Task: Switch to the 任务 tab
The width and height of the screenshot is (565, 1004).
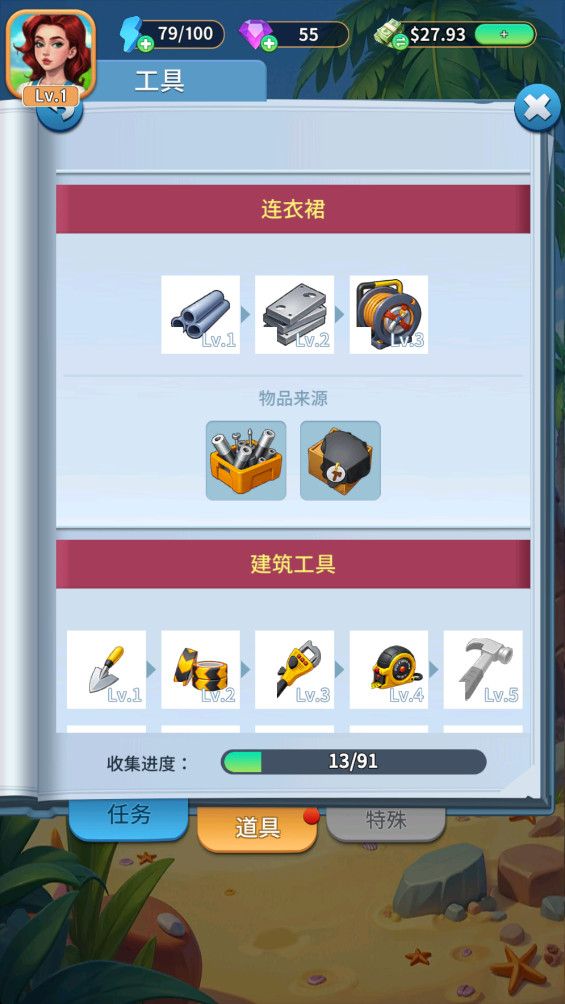Action: click(129, 816)
